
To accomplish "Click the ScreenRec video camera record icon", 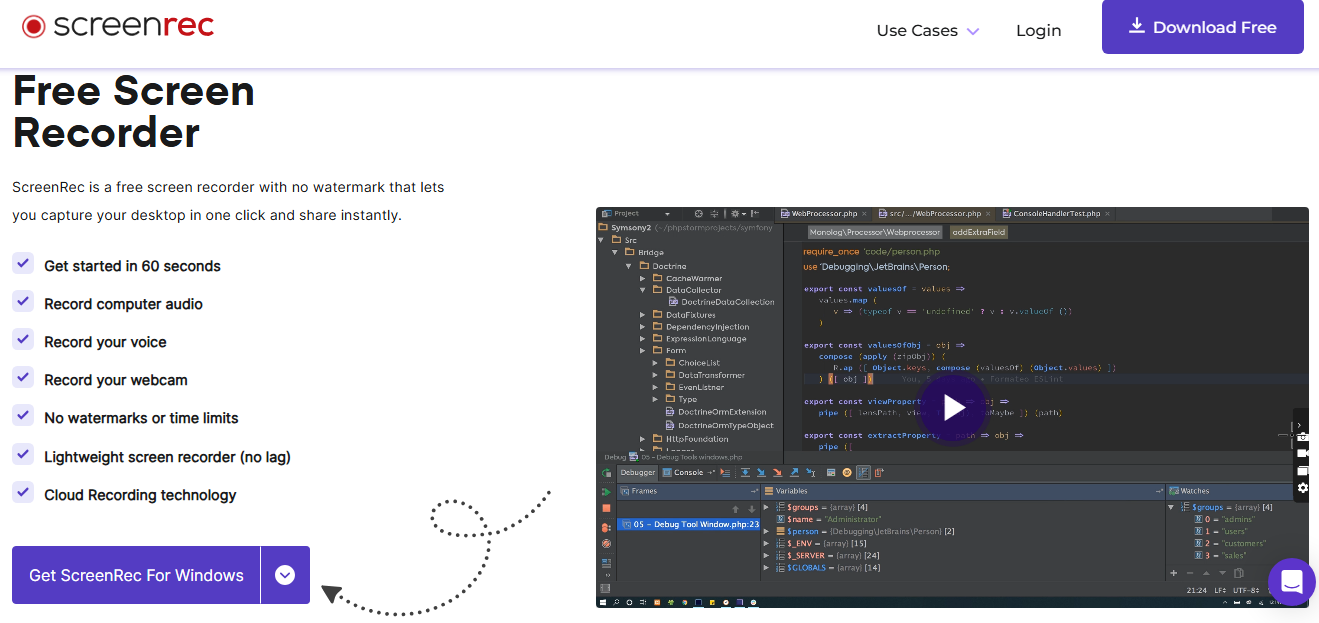I will coord(1303,453).
